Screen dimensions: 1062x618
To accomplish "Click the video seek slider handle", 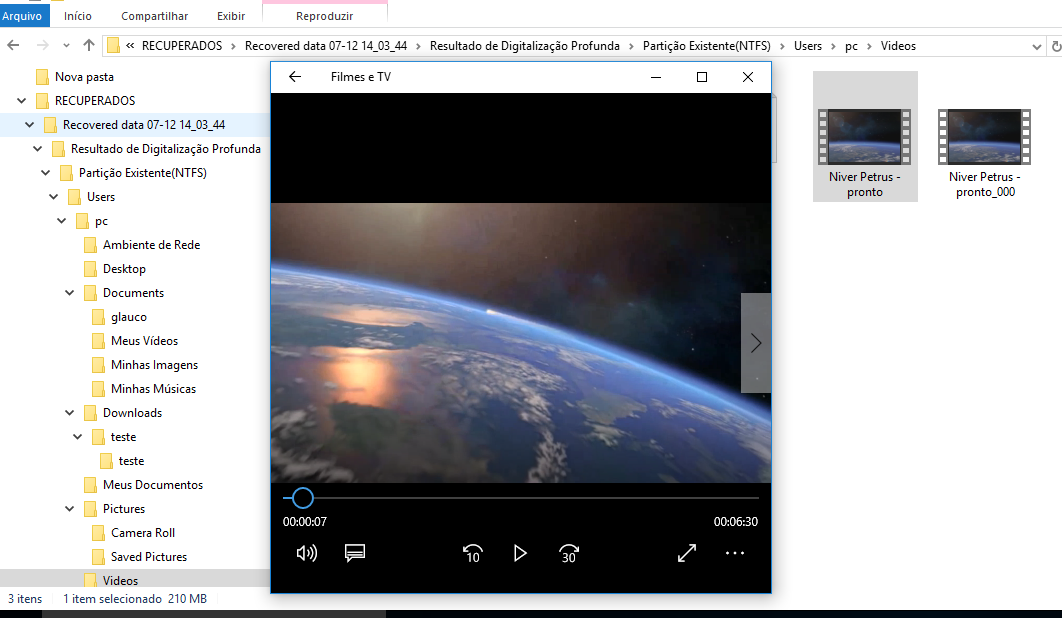I will coord(303,498).
